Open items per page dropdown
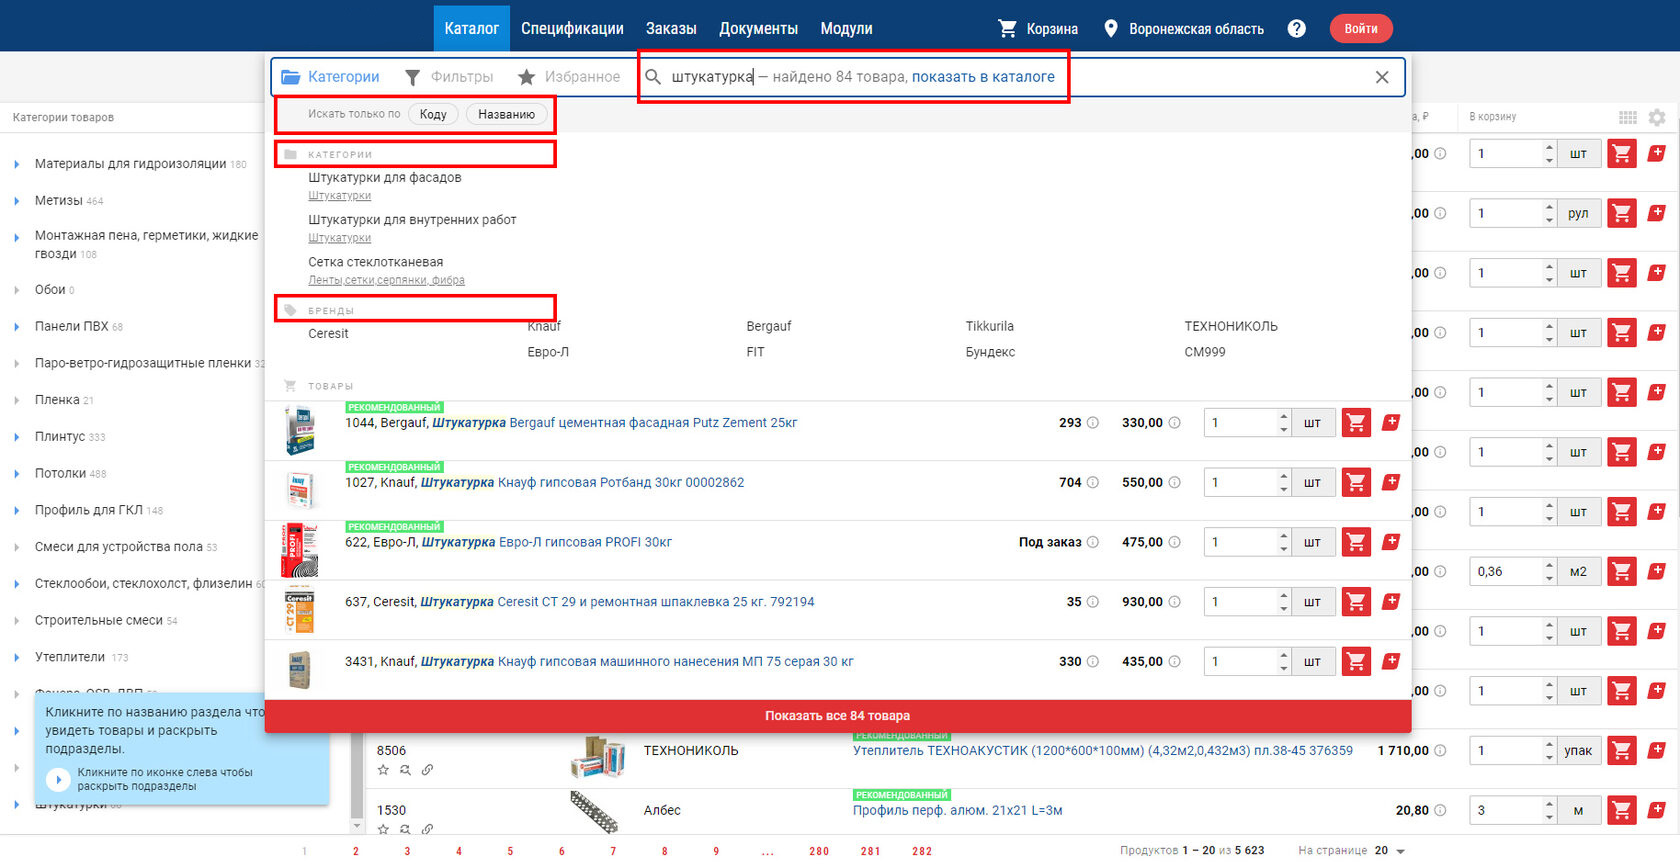The height and width of the screenshot is (868, 1680). (1390, 851)
